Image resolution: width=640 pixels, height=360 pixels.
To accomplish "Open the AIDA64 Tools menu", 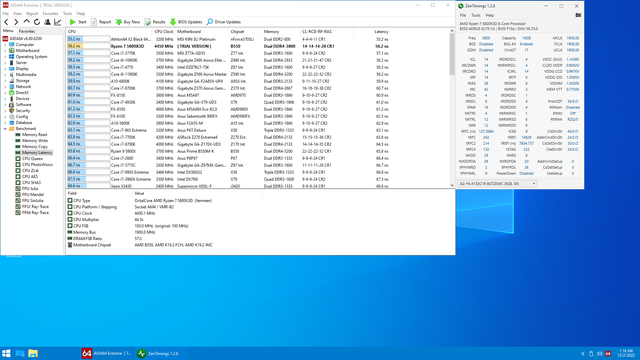I will [67, 13].
